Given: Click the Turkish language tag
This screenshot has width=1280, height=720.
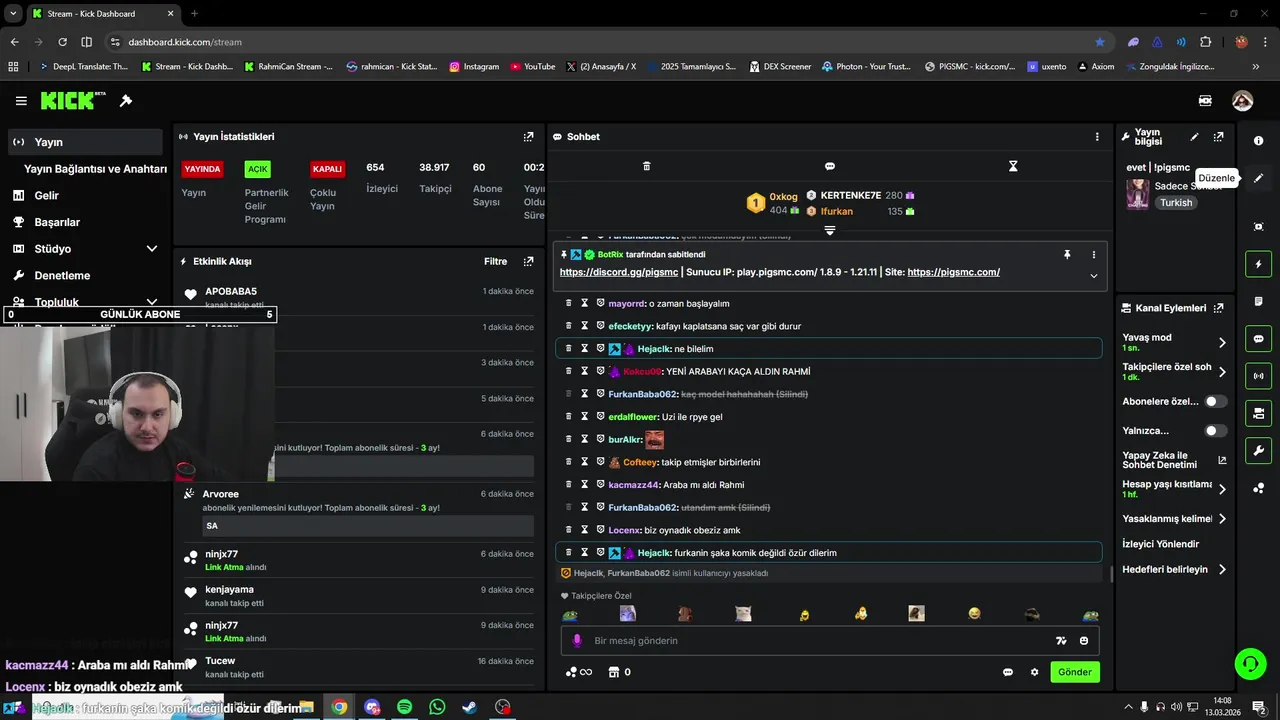Looking at the screenshot, I should pos(1176,203).
